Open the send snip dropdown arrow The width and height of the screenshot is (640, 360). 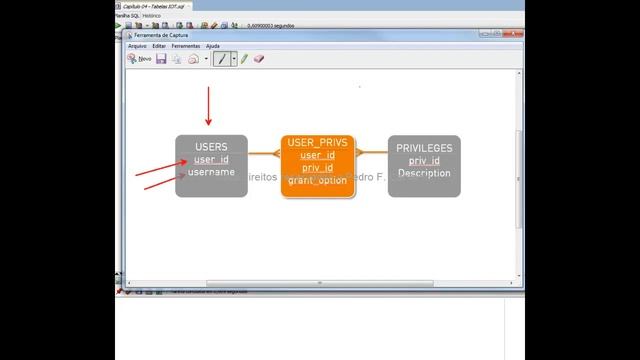point(206,59)
